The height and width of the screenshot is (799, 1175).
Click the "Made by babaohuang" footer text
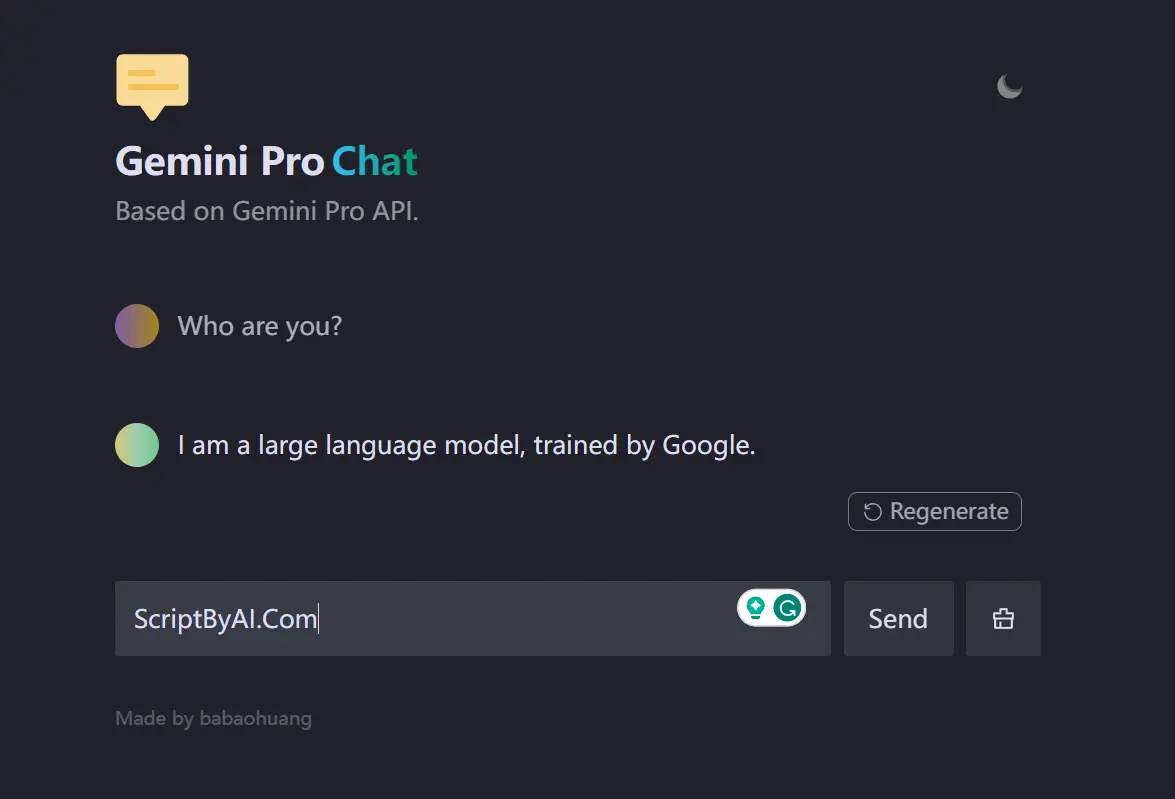213,718
